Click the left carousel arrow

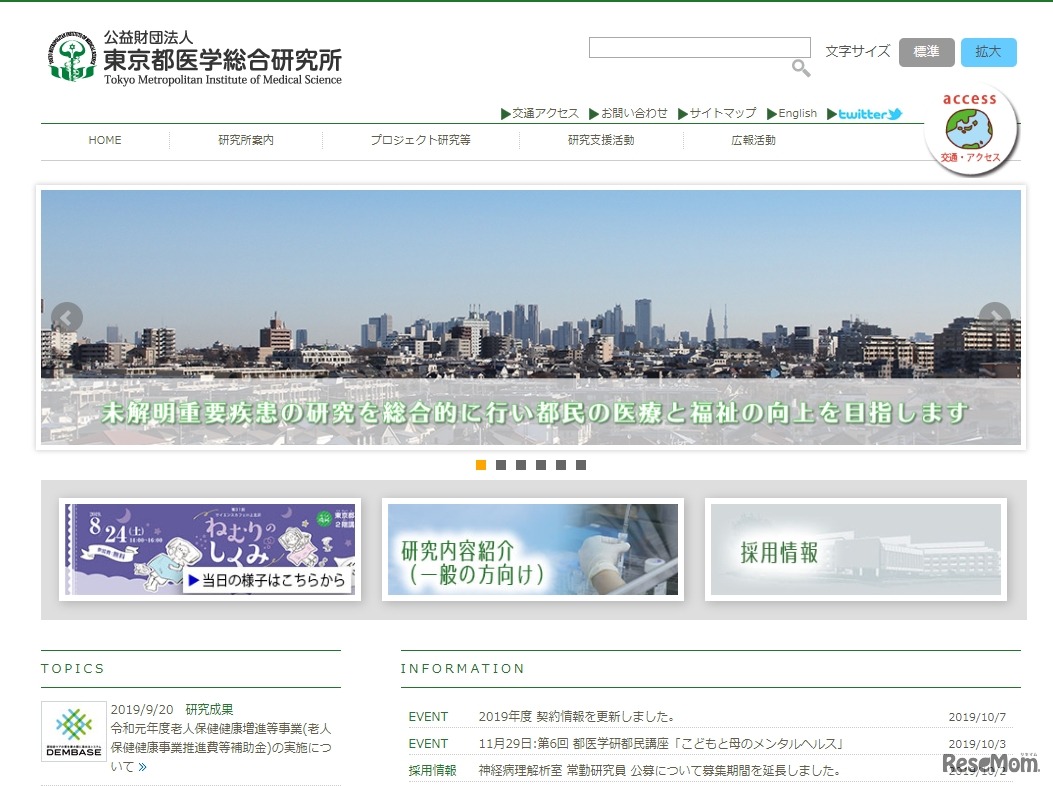point(66,318)
